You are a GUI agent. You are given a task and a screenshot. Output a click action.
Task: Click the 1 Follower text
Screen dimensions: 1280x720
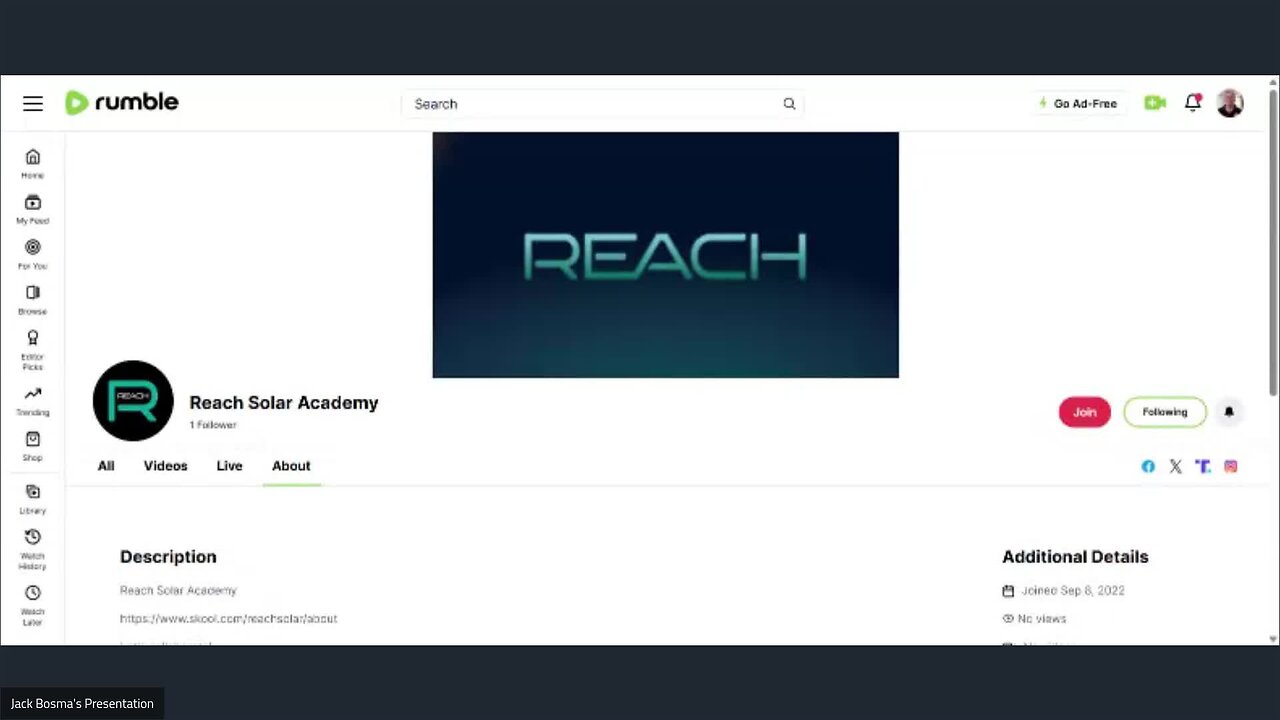213,425
